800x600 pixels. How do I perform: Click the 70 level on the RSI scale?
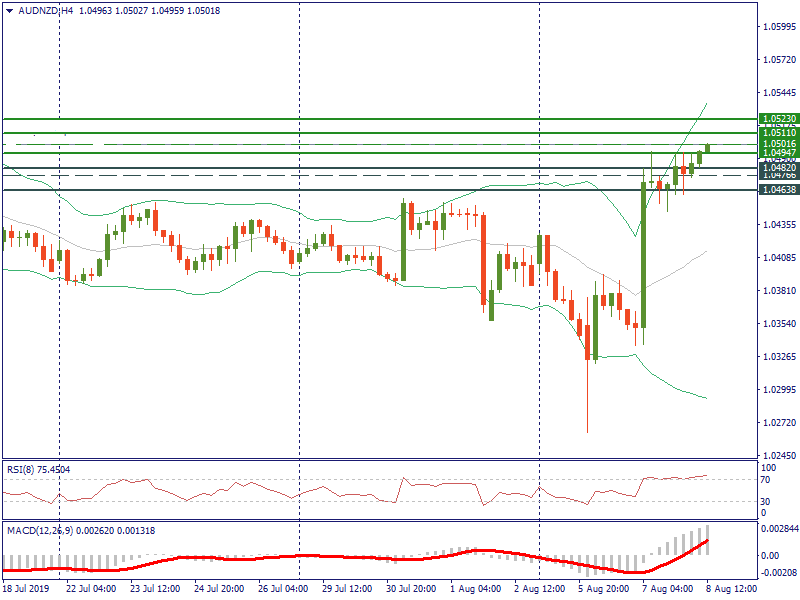[x=765, y=480]
